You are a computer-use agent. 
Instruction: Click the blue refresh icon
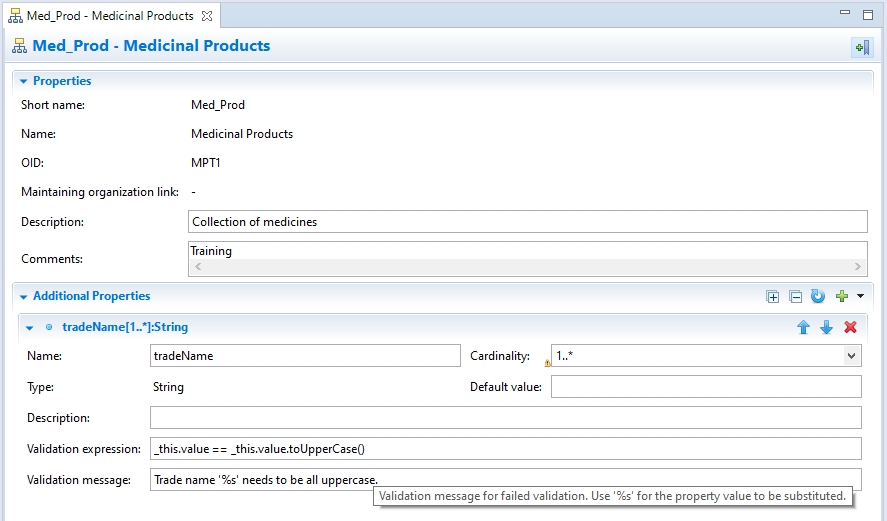(x=818, y=297)
